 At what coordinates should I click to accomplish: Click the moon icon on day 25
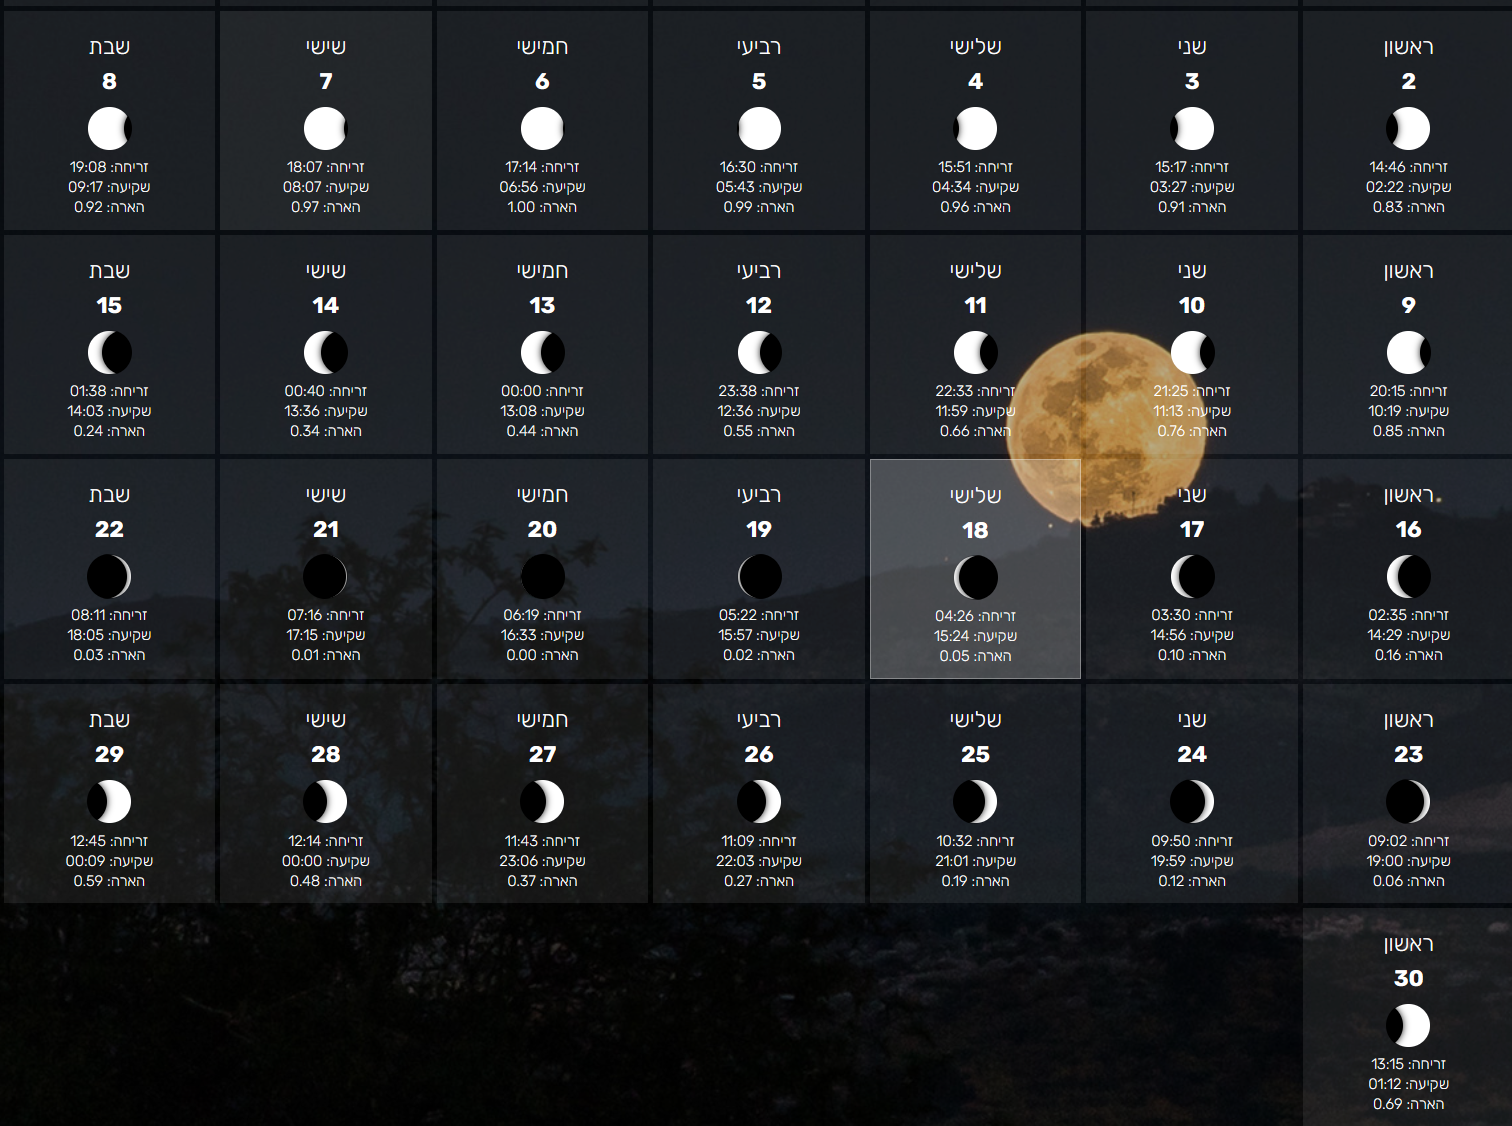click(975, 802)
